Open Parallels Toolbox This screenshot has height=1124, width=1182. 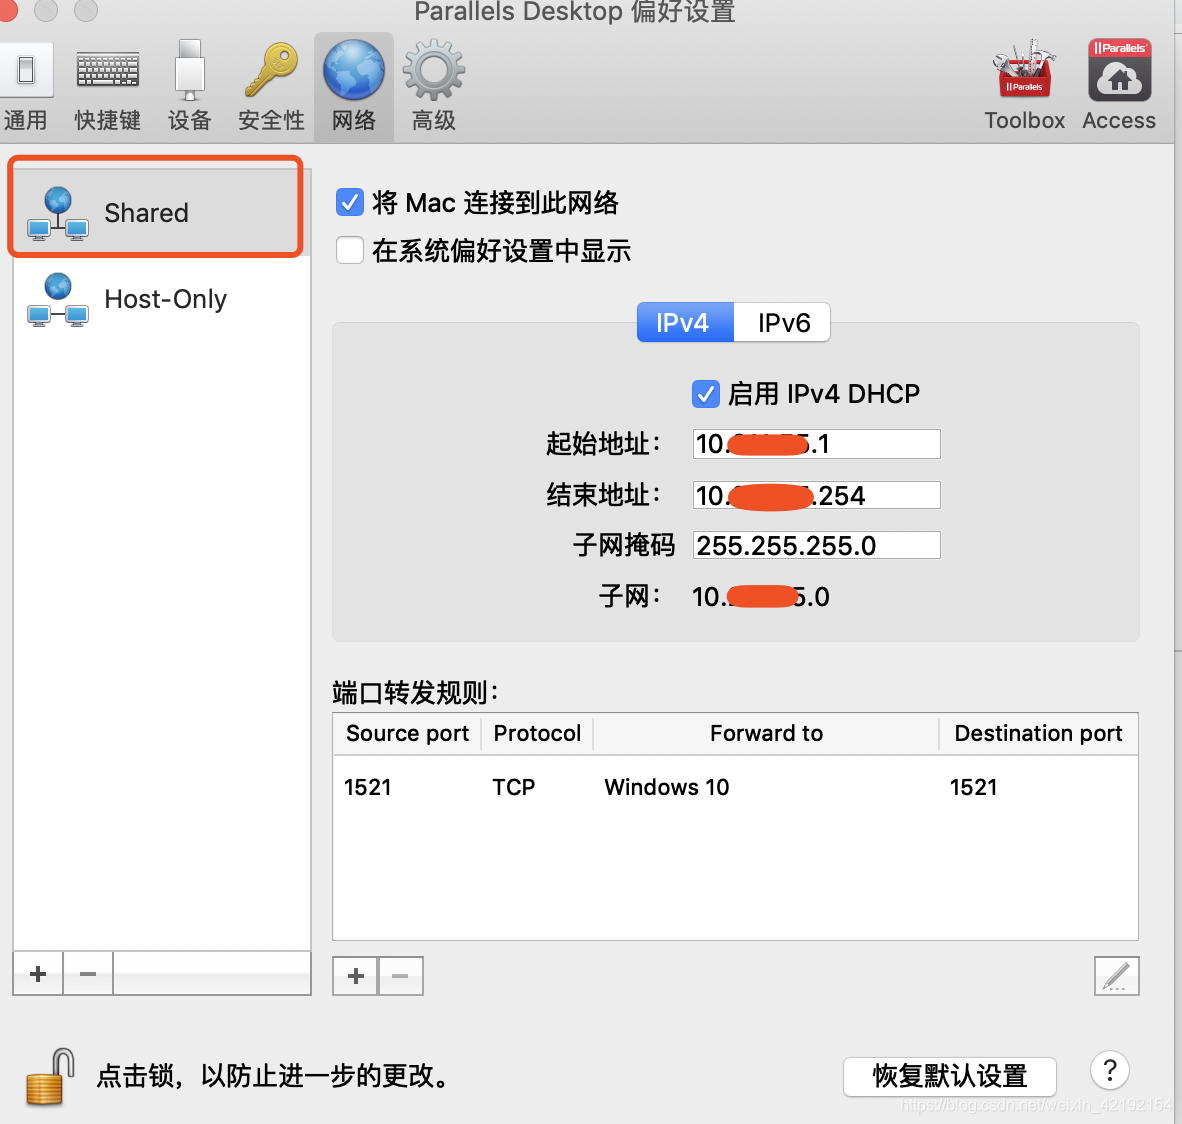(1024, 85)
